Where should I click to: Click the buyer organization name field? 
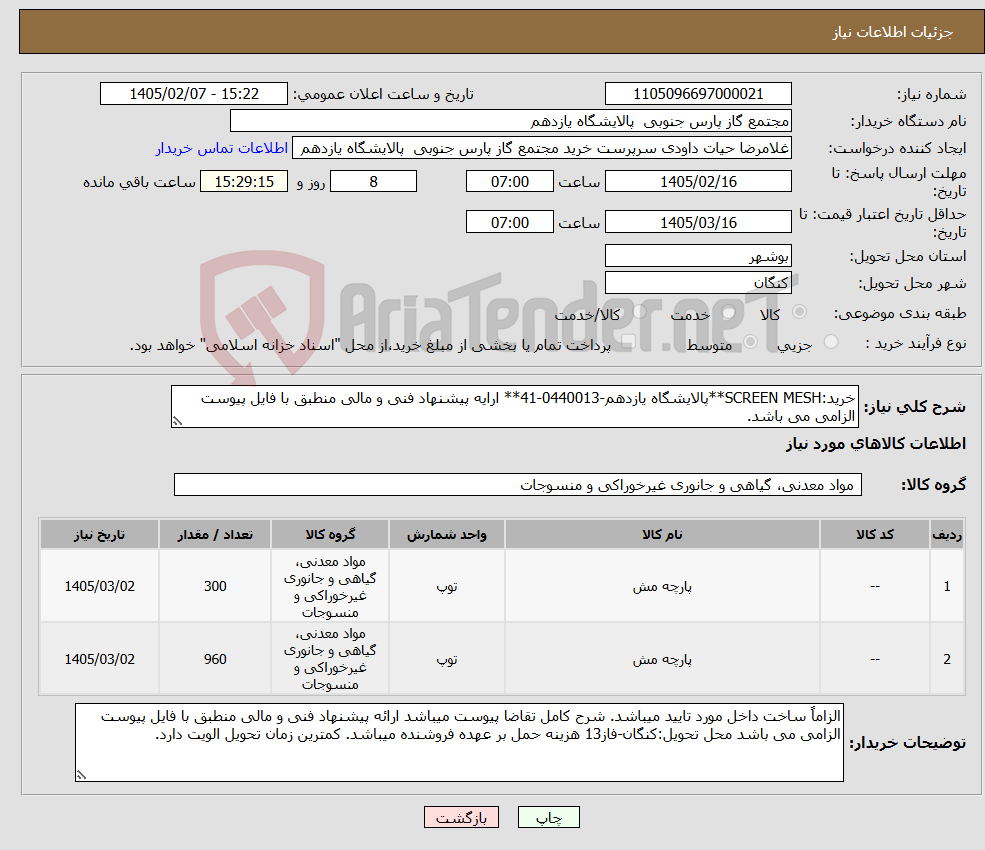coord(510,121)
